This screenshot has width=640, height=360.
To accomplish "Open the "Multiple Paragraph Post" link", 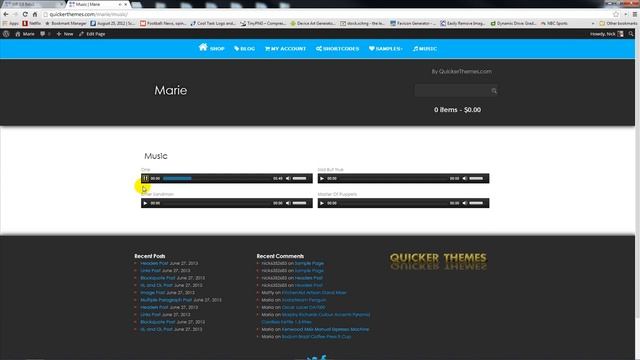I will pos(166,300).
